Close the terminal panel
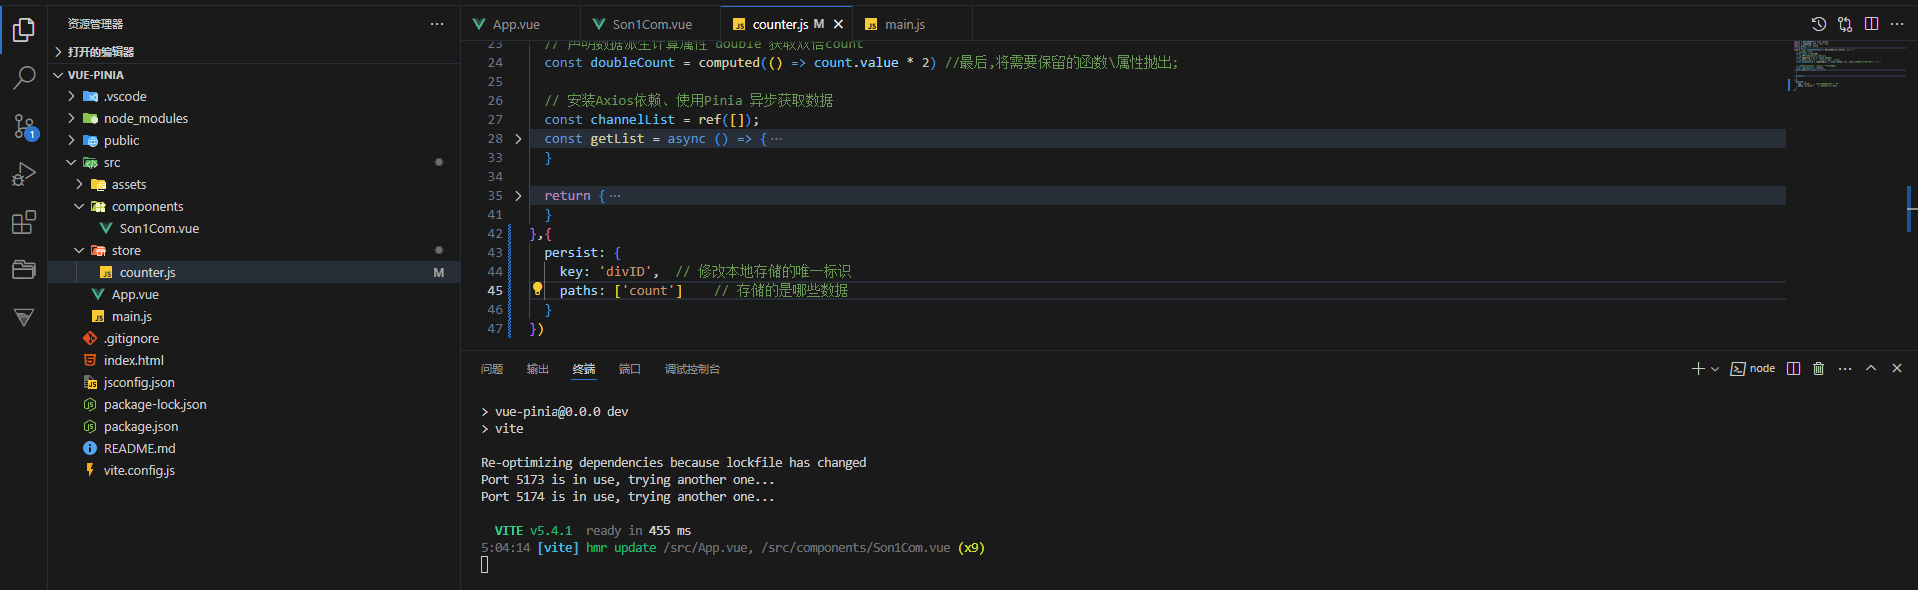The image size is (1918, 590). click(x=1897, y=368)
